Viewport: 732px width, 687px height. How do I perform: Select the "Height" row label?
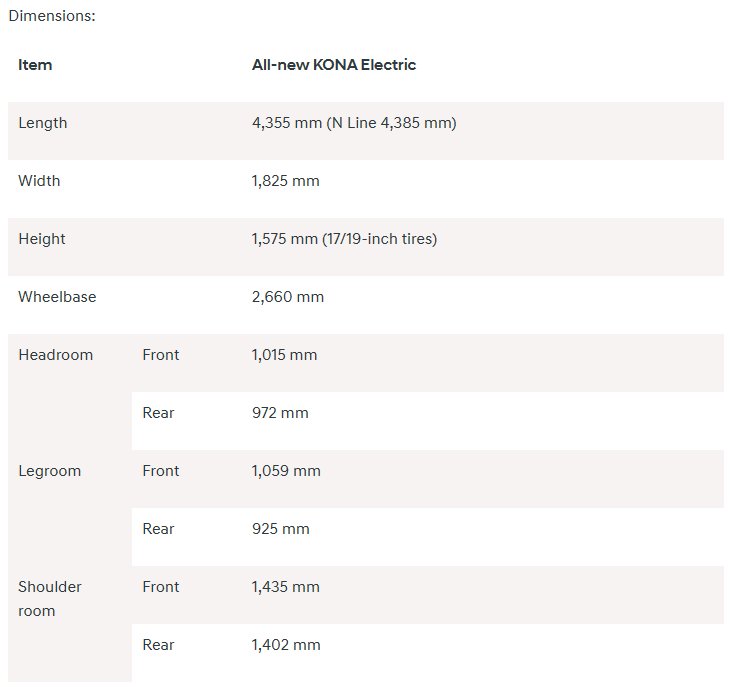[x=42, y=239]
